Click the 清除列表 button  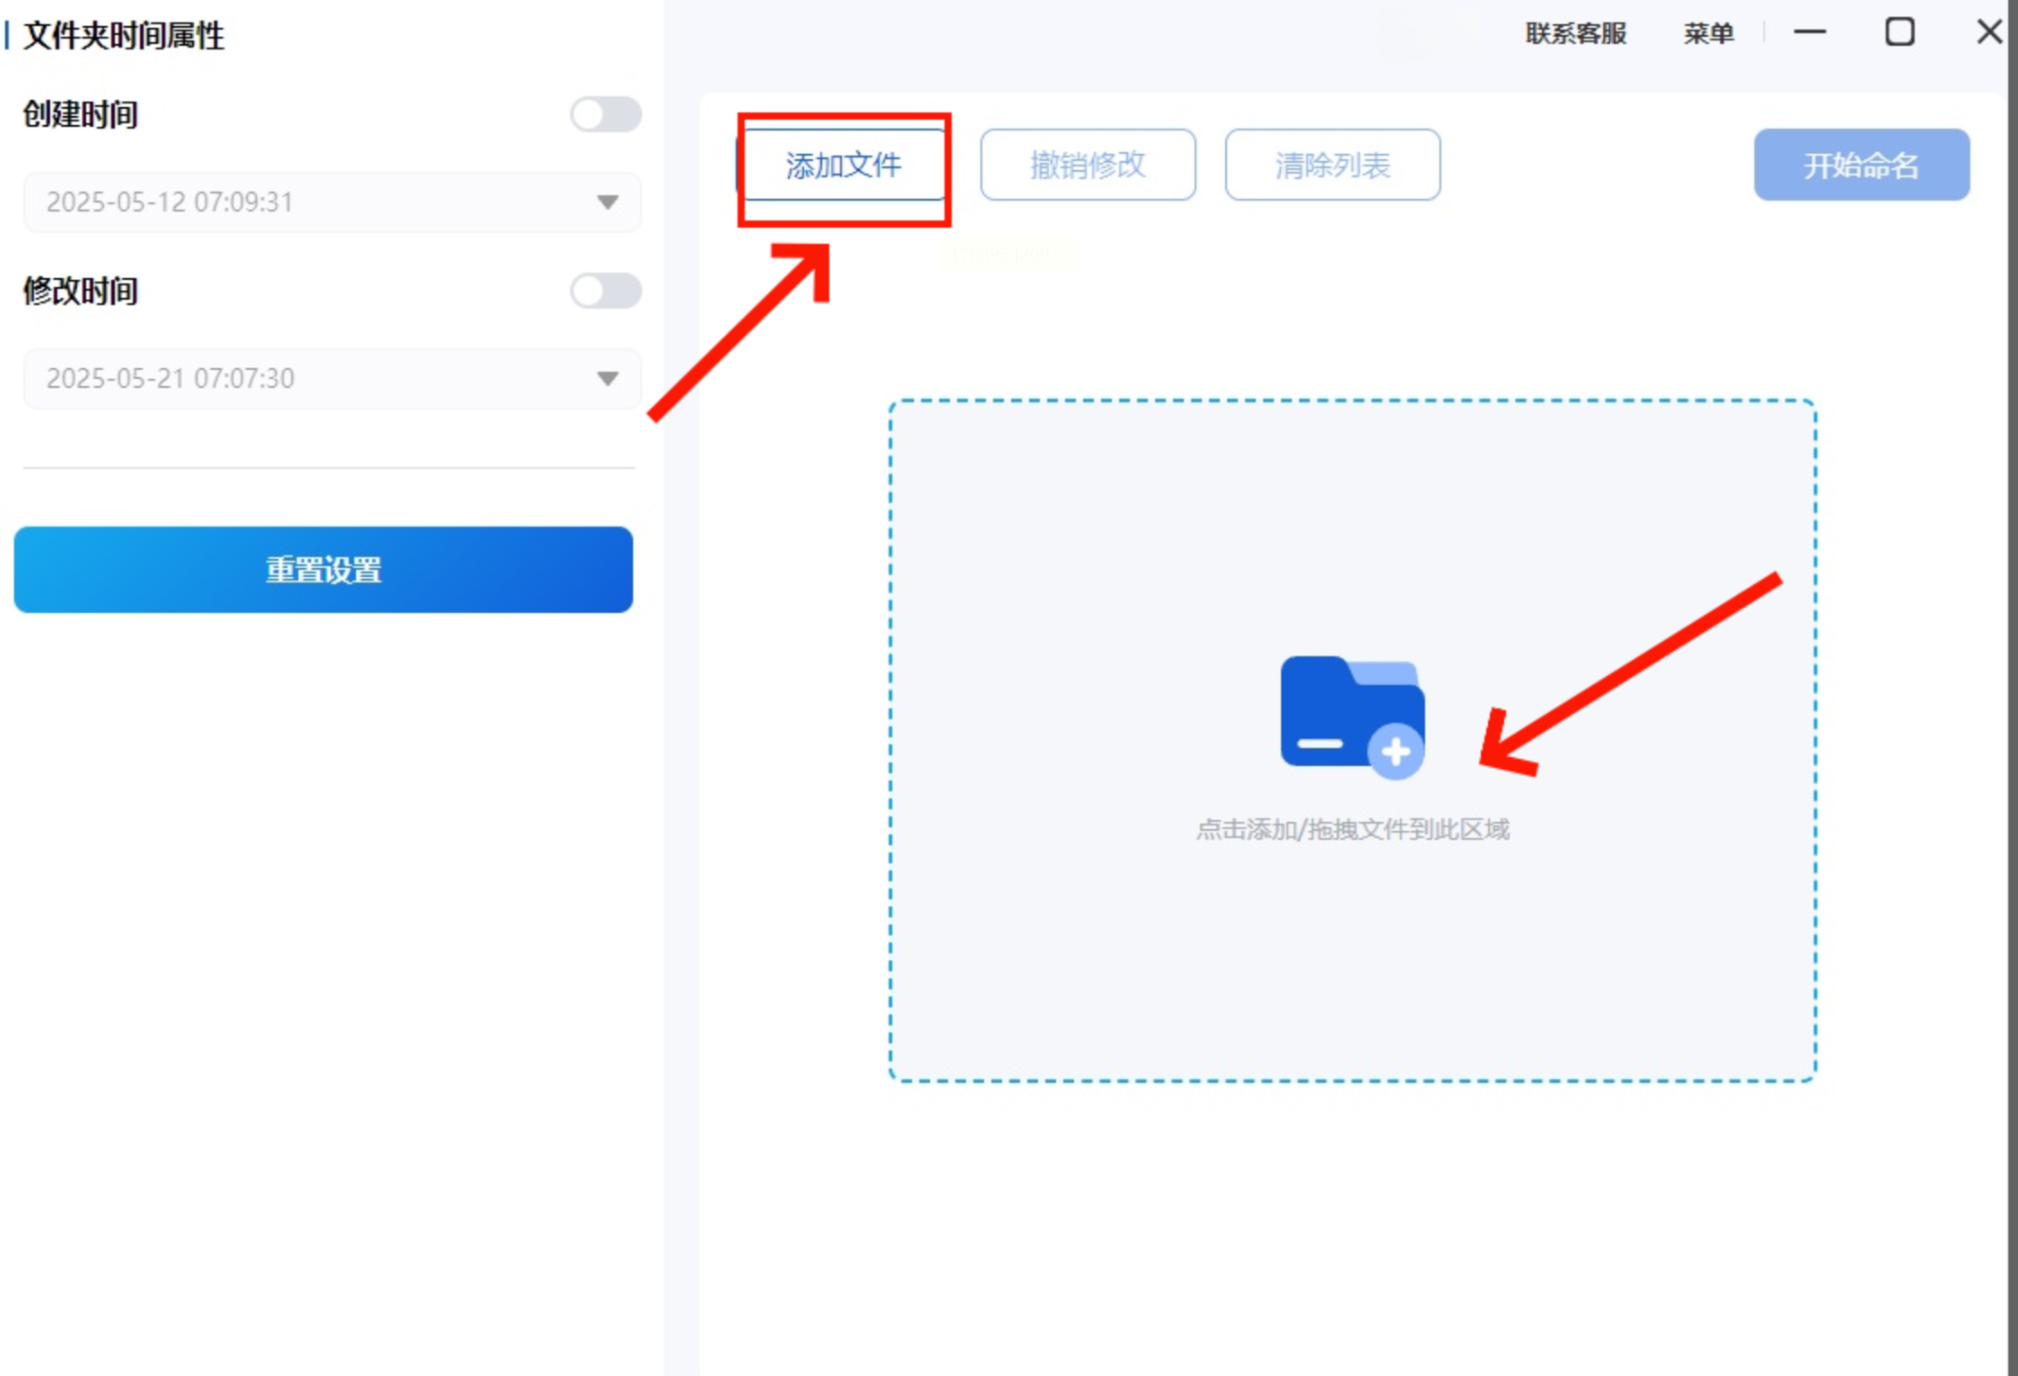tap(1332, 165)
